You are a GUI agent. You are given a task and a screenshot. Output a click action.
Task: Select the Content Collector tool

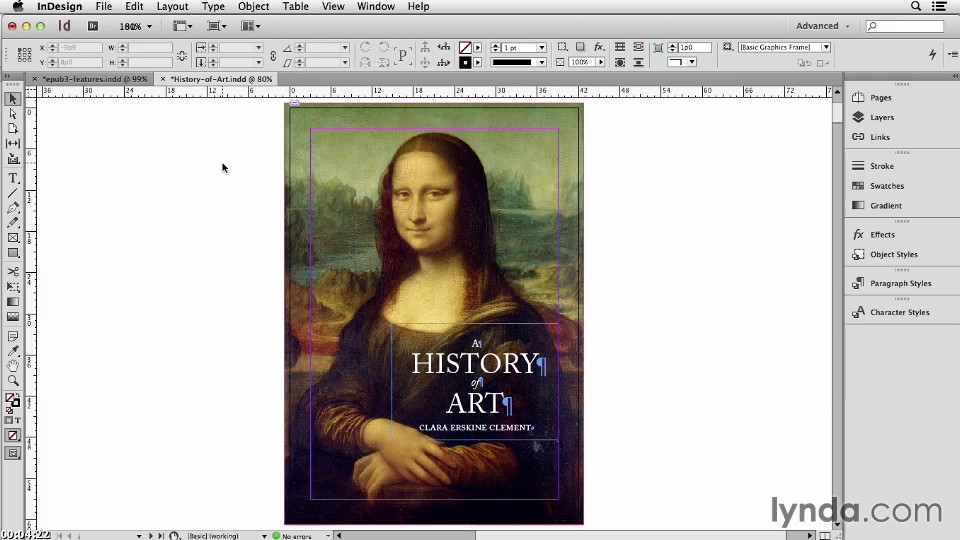[x=13, y=159]
